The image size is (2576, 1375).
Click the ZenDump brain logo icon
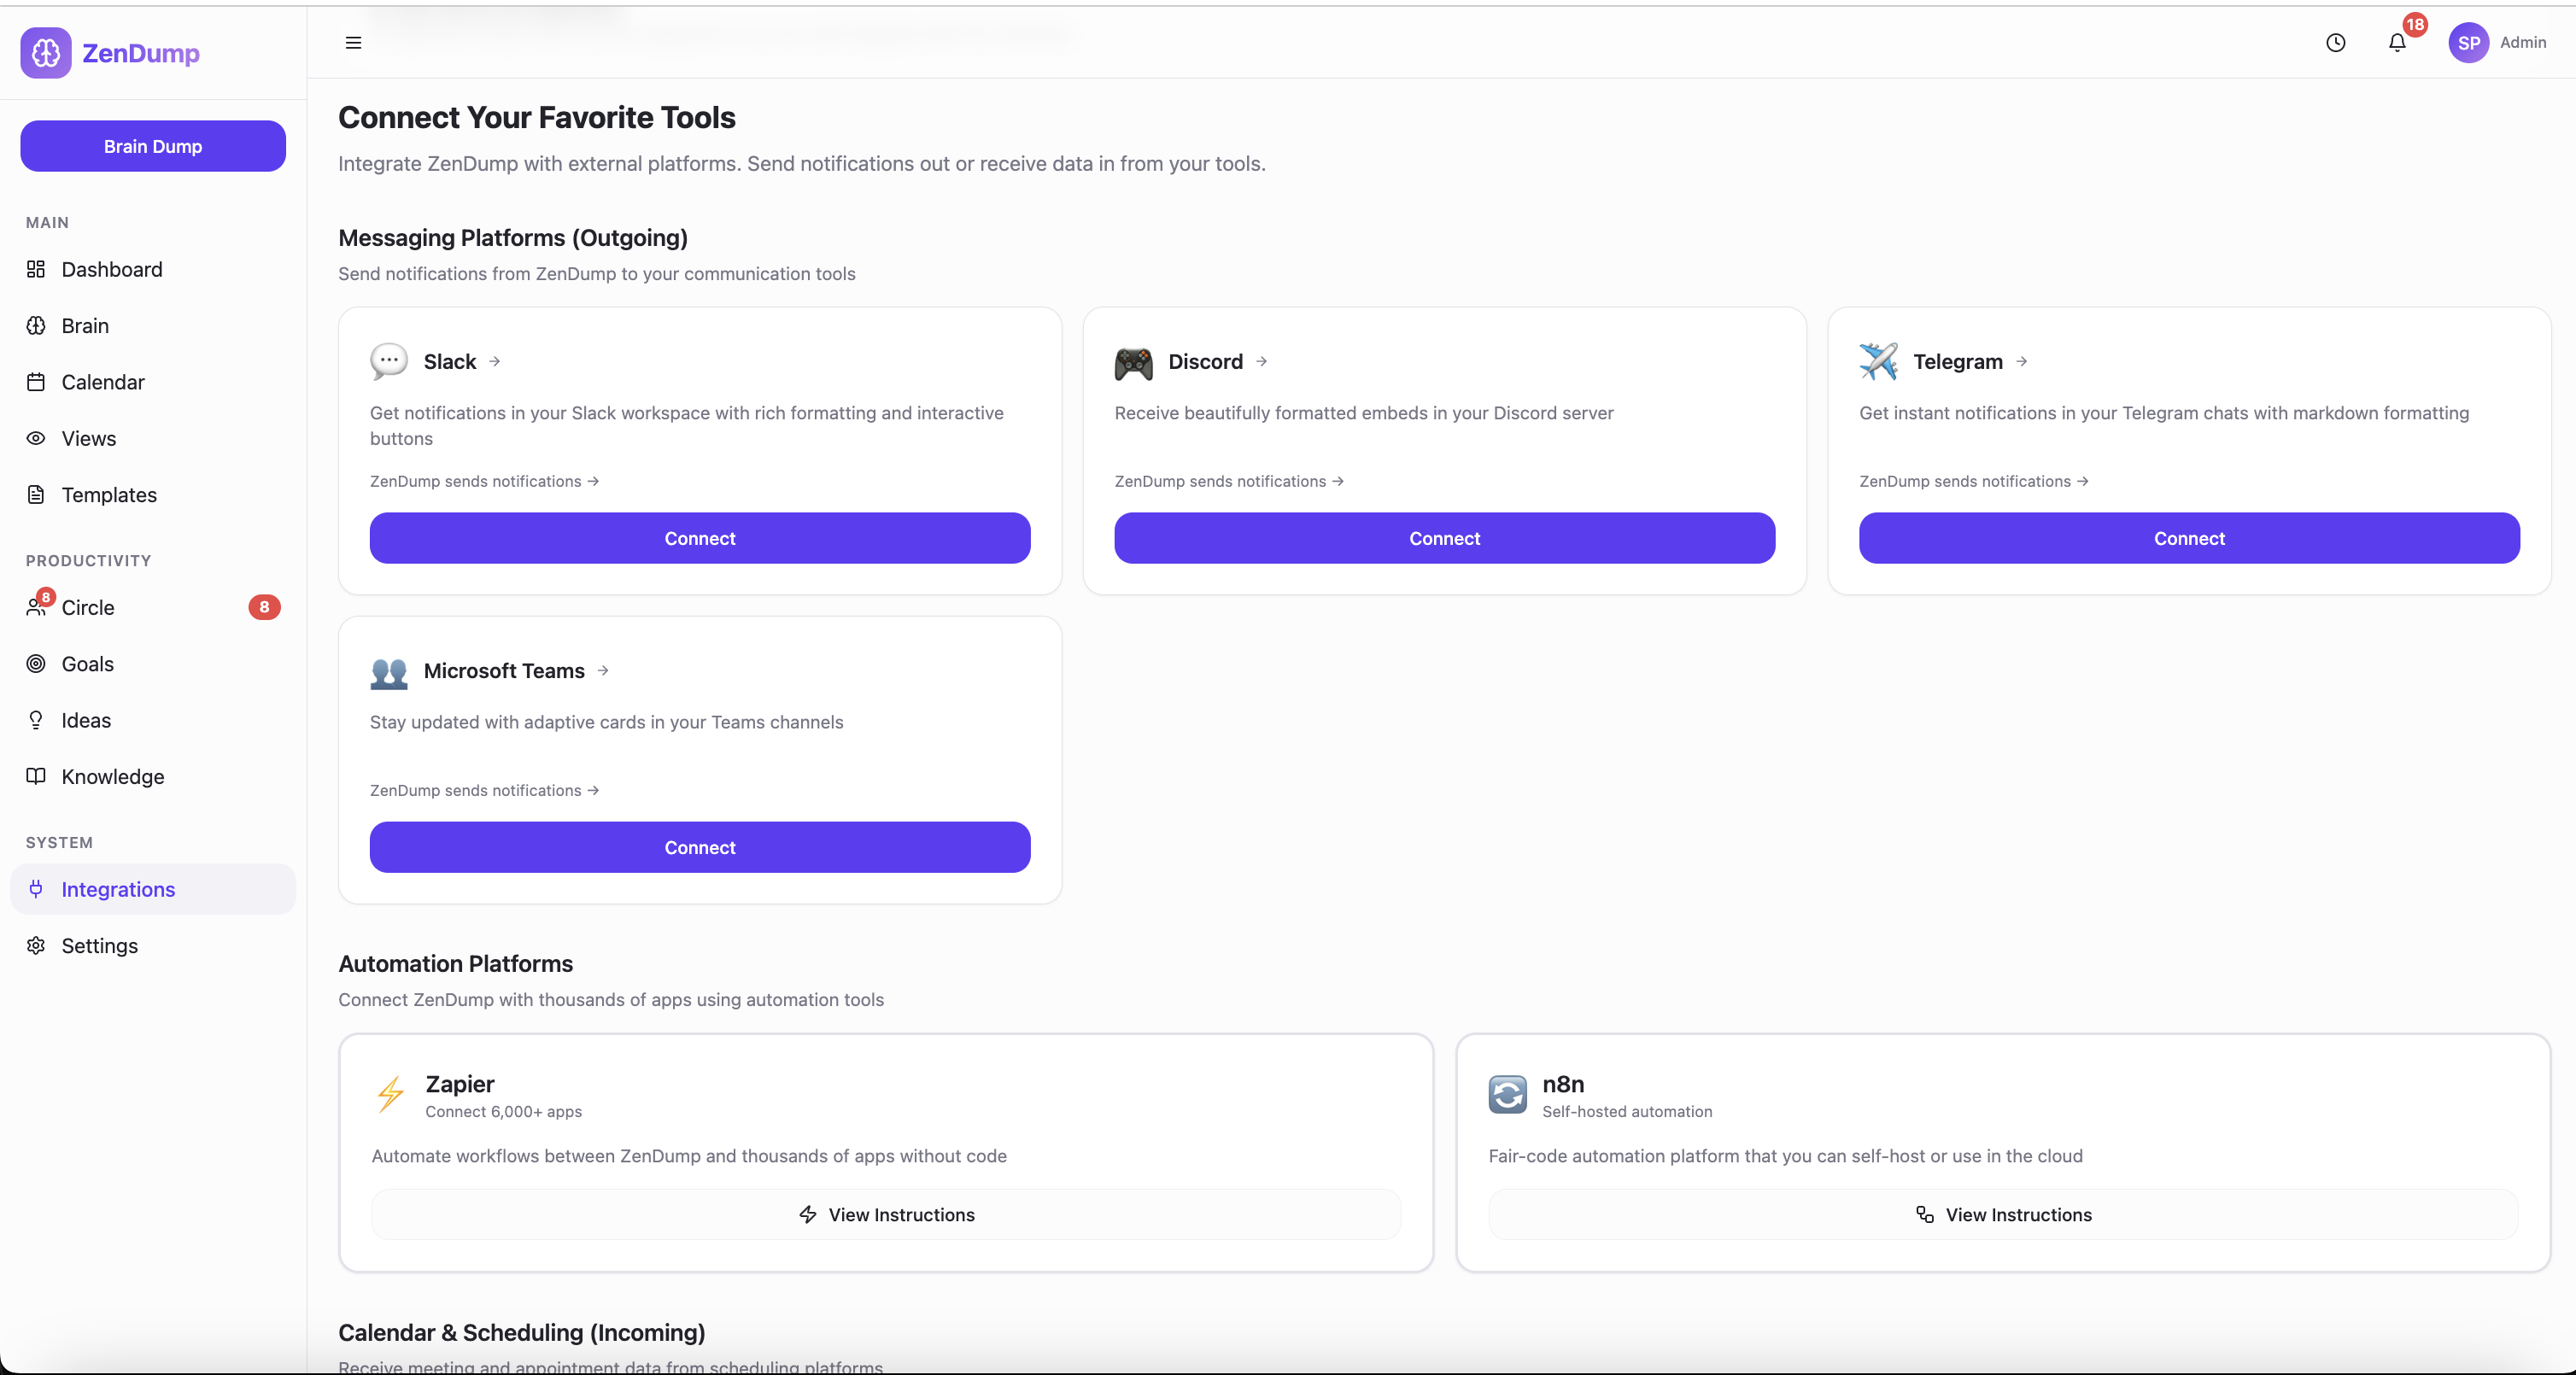pyautogui.click(x=46, y=53)
